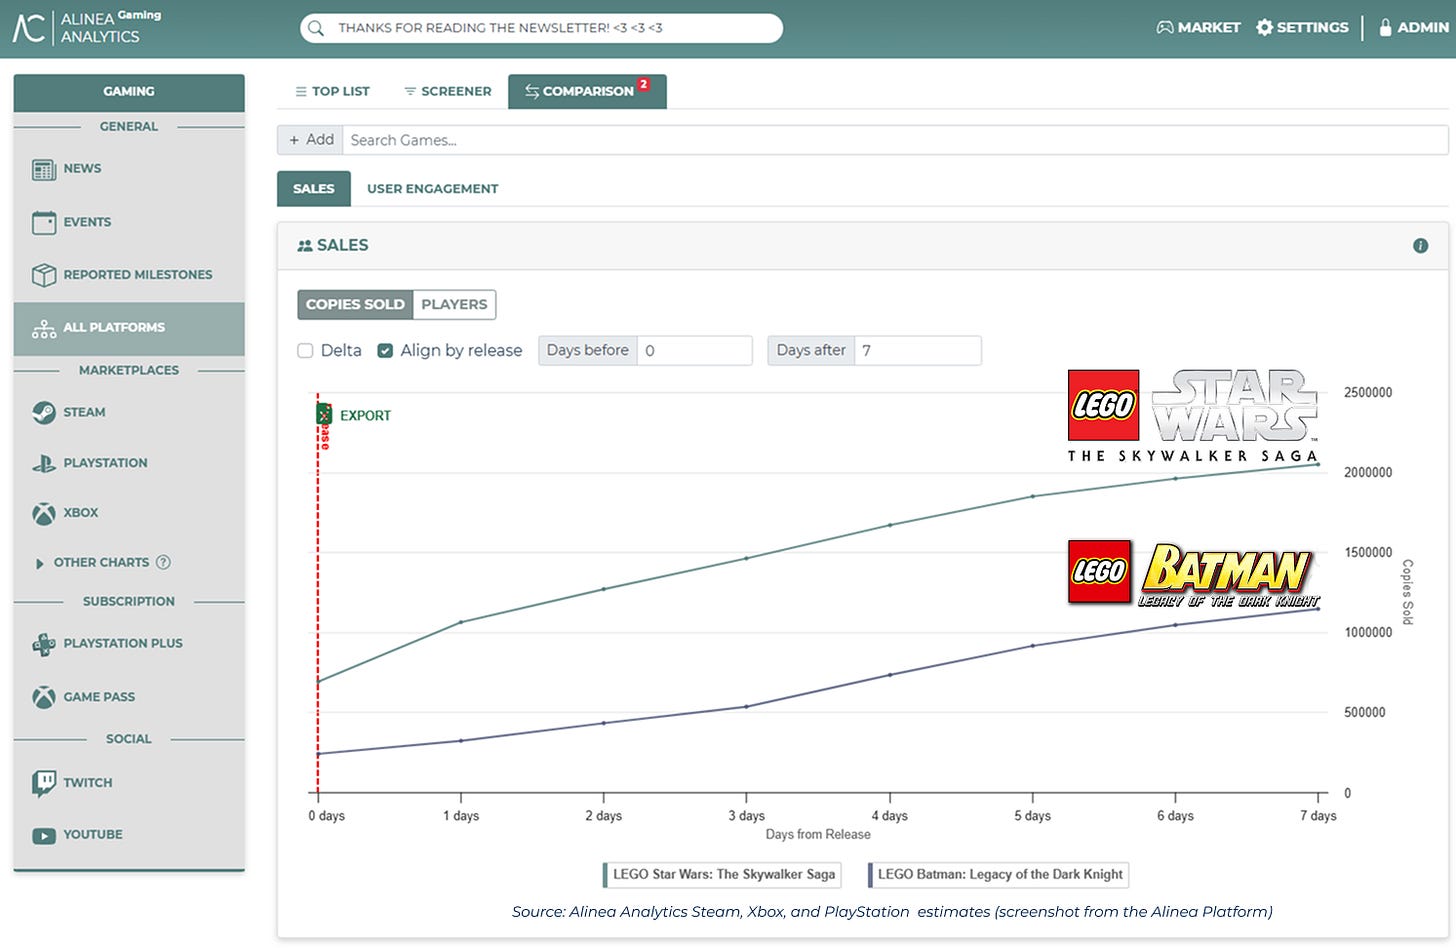Click the Alinea Analytics logo

87,27
